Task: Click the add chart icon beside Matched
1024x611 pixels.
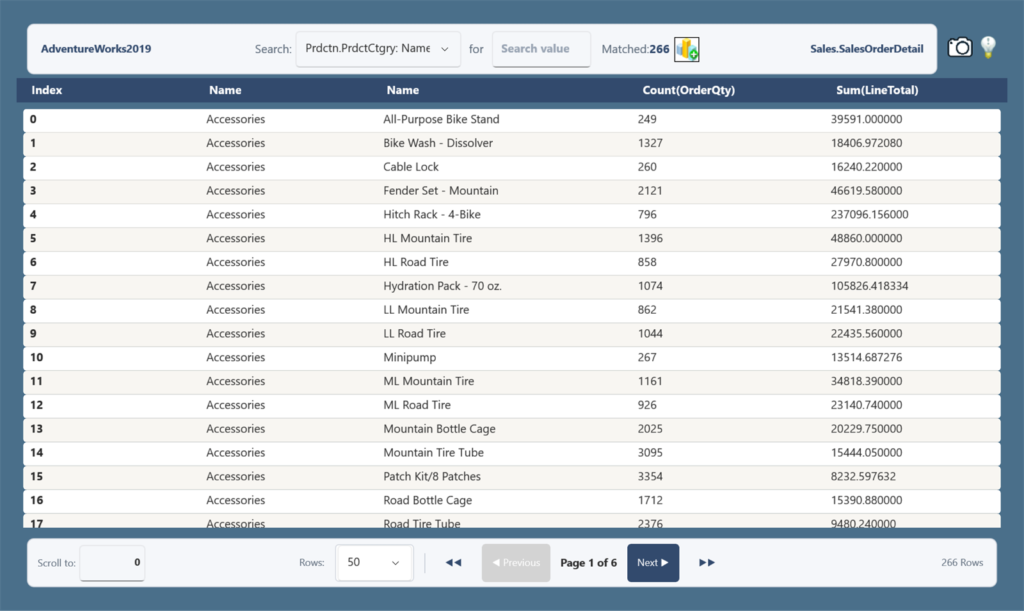Action: 687,49
